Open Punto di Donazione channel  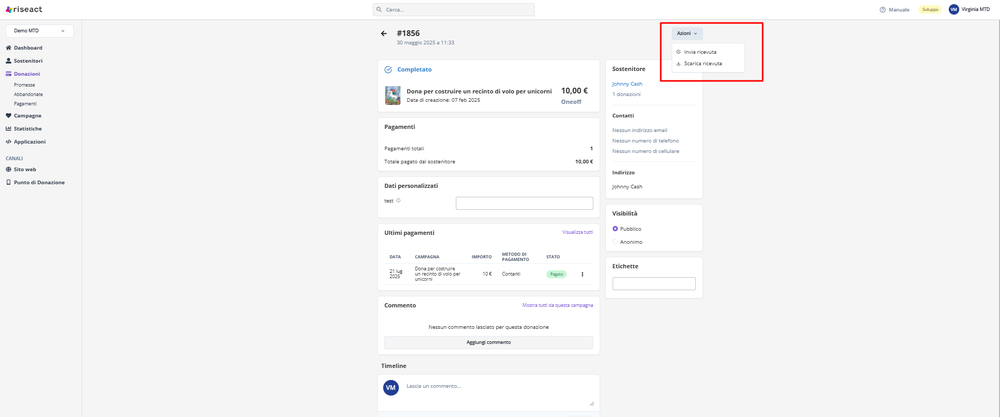pos(38,183)
